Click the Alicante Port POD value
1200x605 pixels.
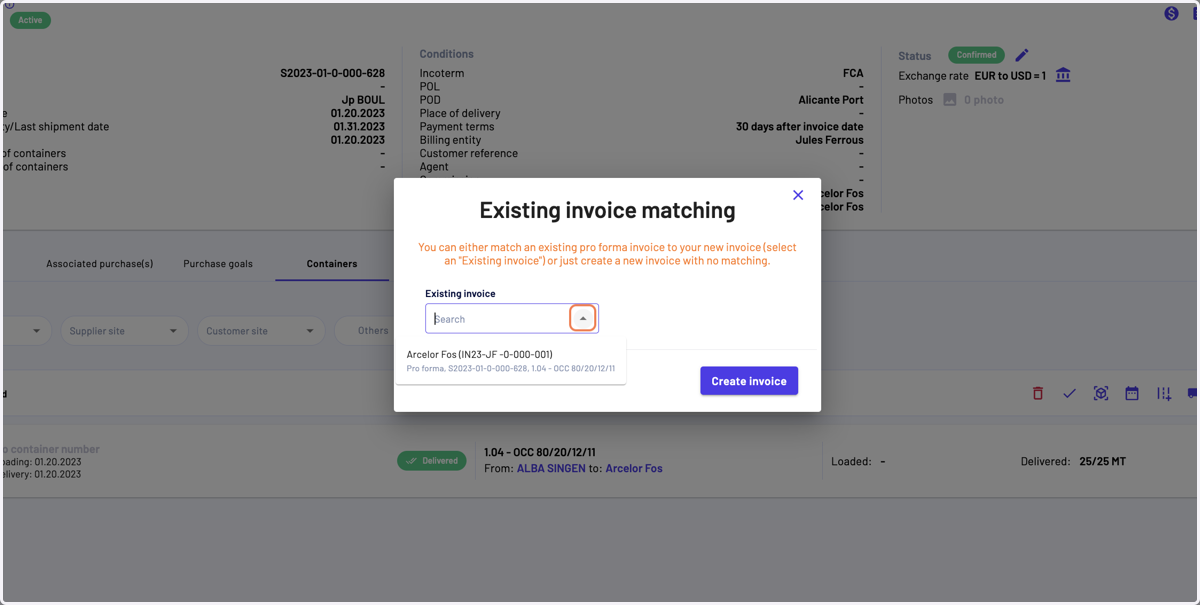(831, 100)
